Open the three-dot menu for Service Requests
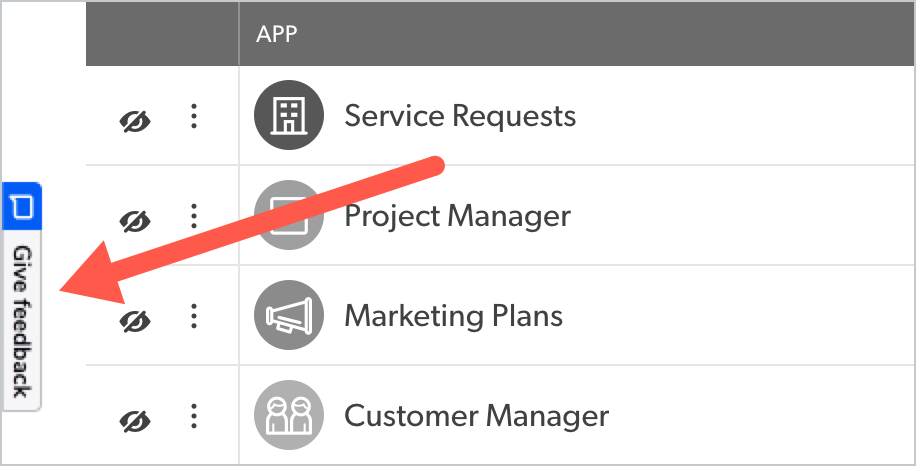Image resolution: width=916 pixels, height=466 pixels. click(194, 116)
